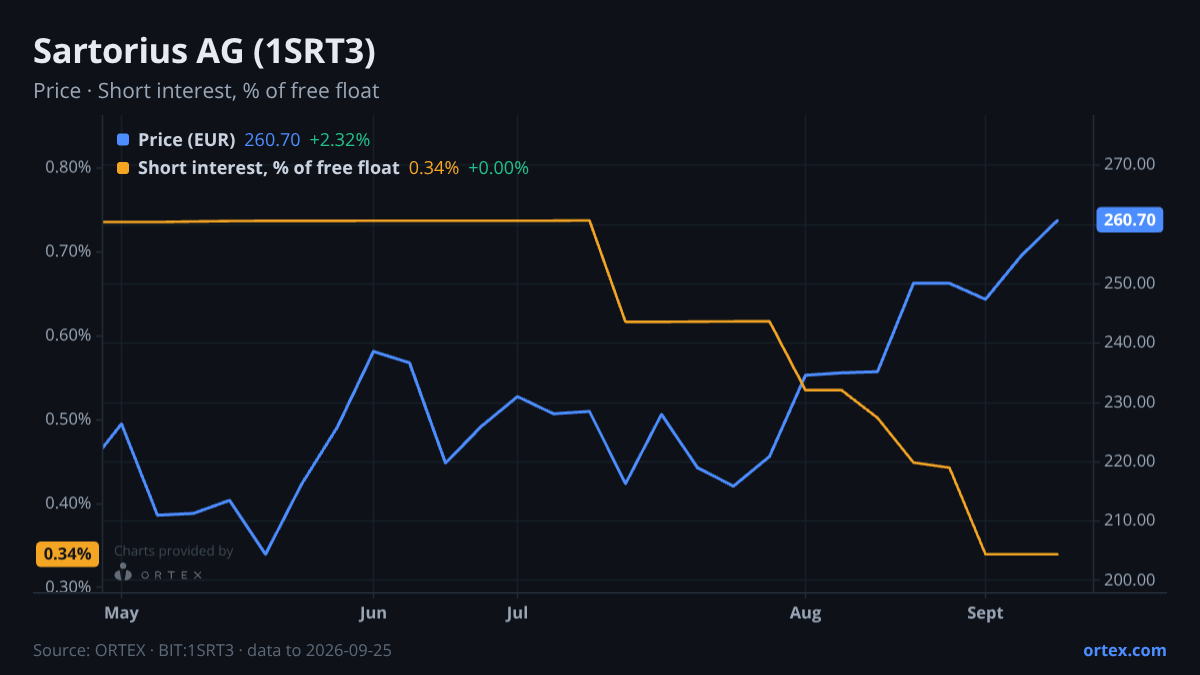Image resolution: width=1200 pixels, height=675 pixels.
Task: Click the 210.00 right axis label
Action: [1130, 520]
